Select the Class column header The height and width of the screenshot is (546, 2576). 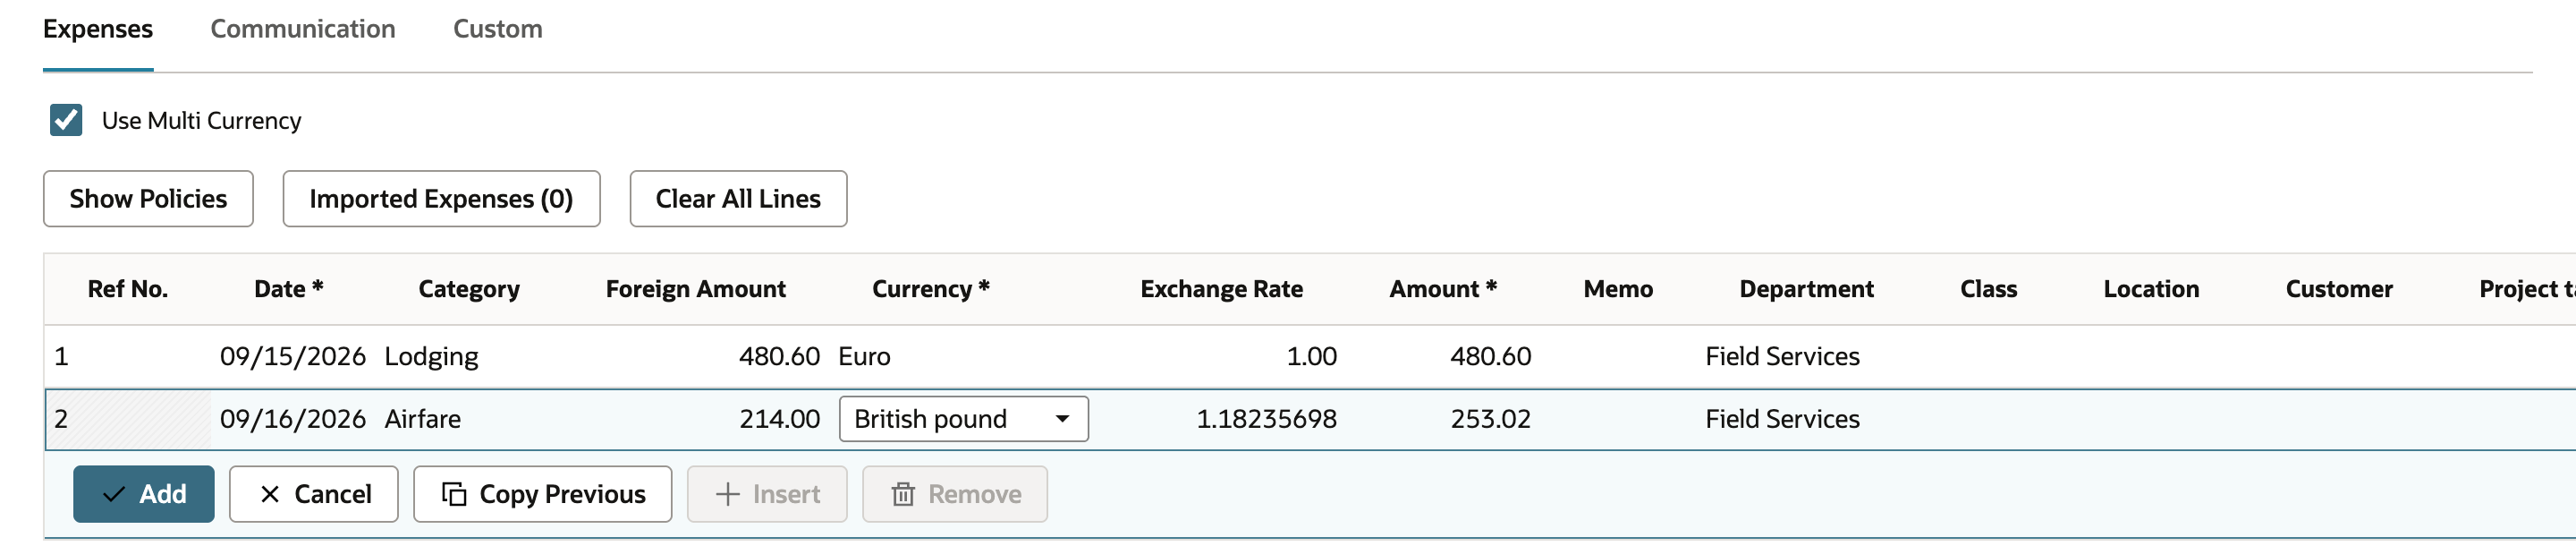[x=1988, y=289]
